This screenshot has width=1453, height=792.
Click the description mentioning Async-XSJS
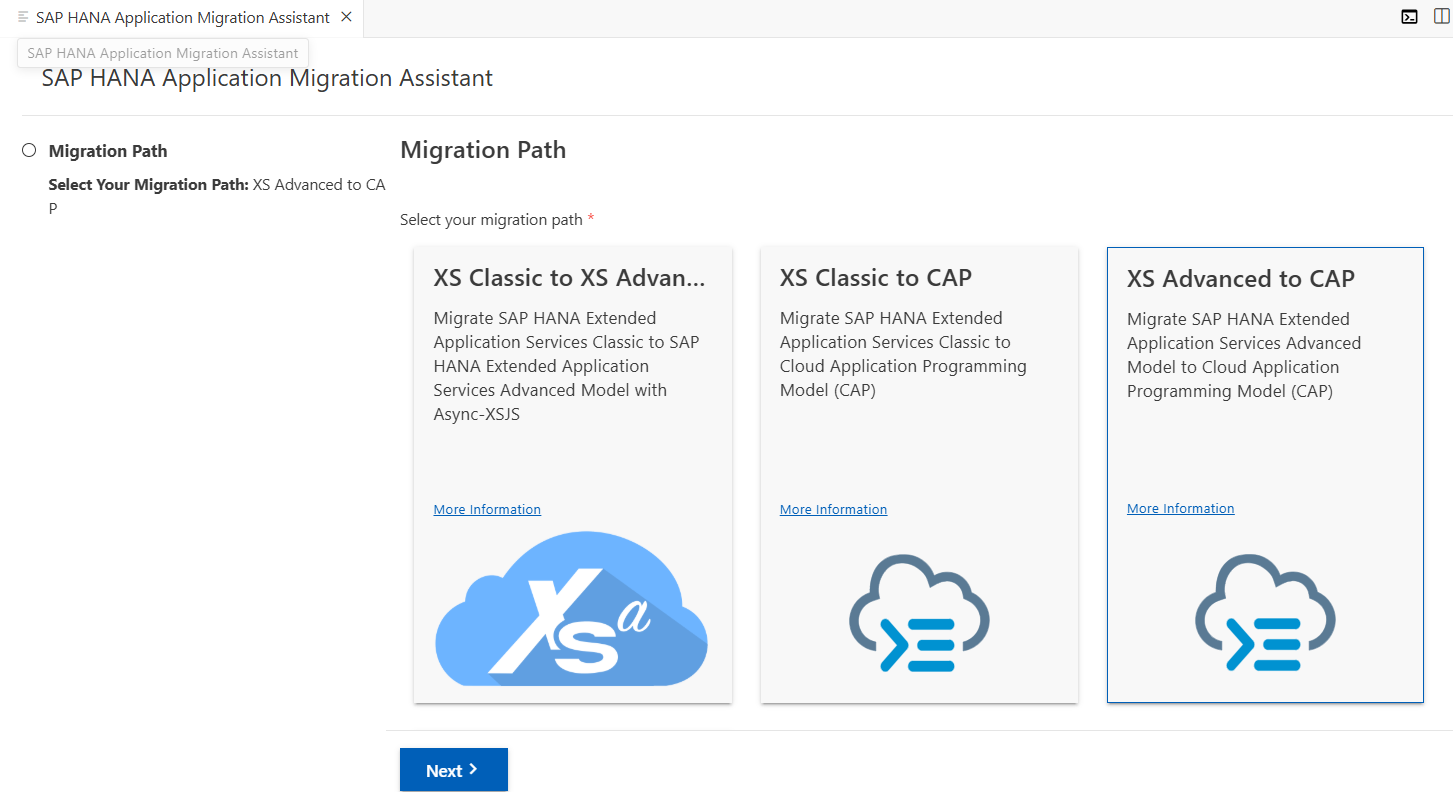(567, 366)
